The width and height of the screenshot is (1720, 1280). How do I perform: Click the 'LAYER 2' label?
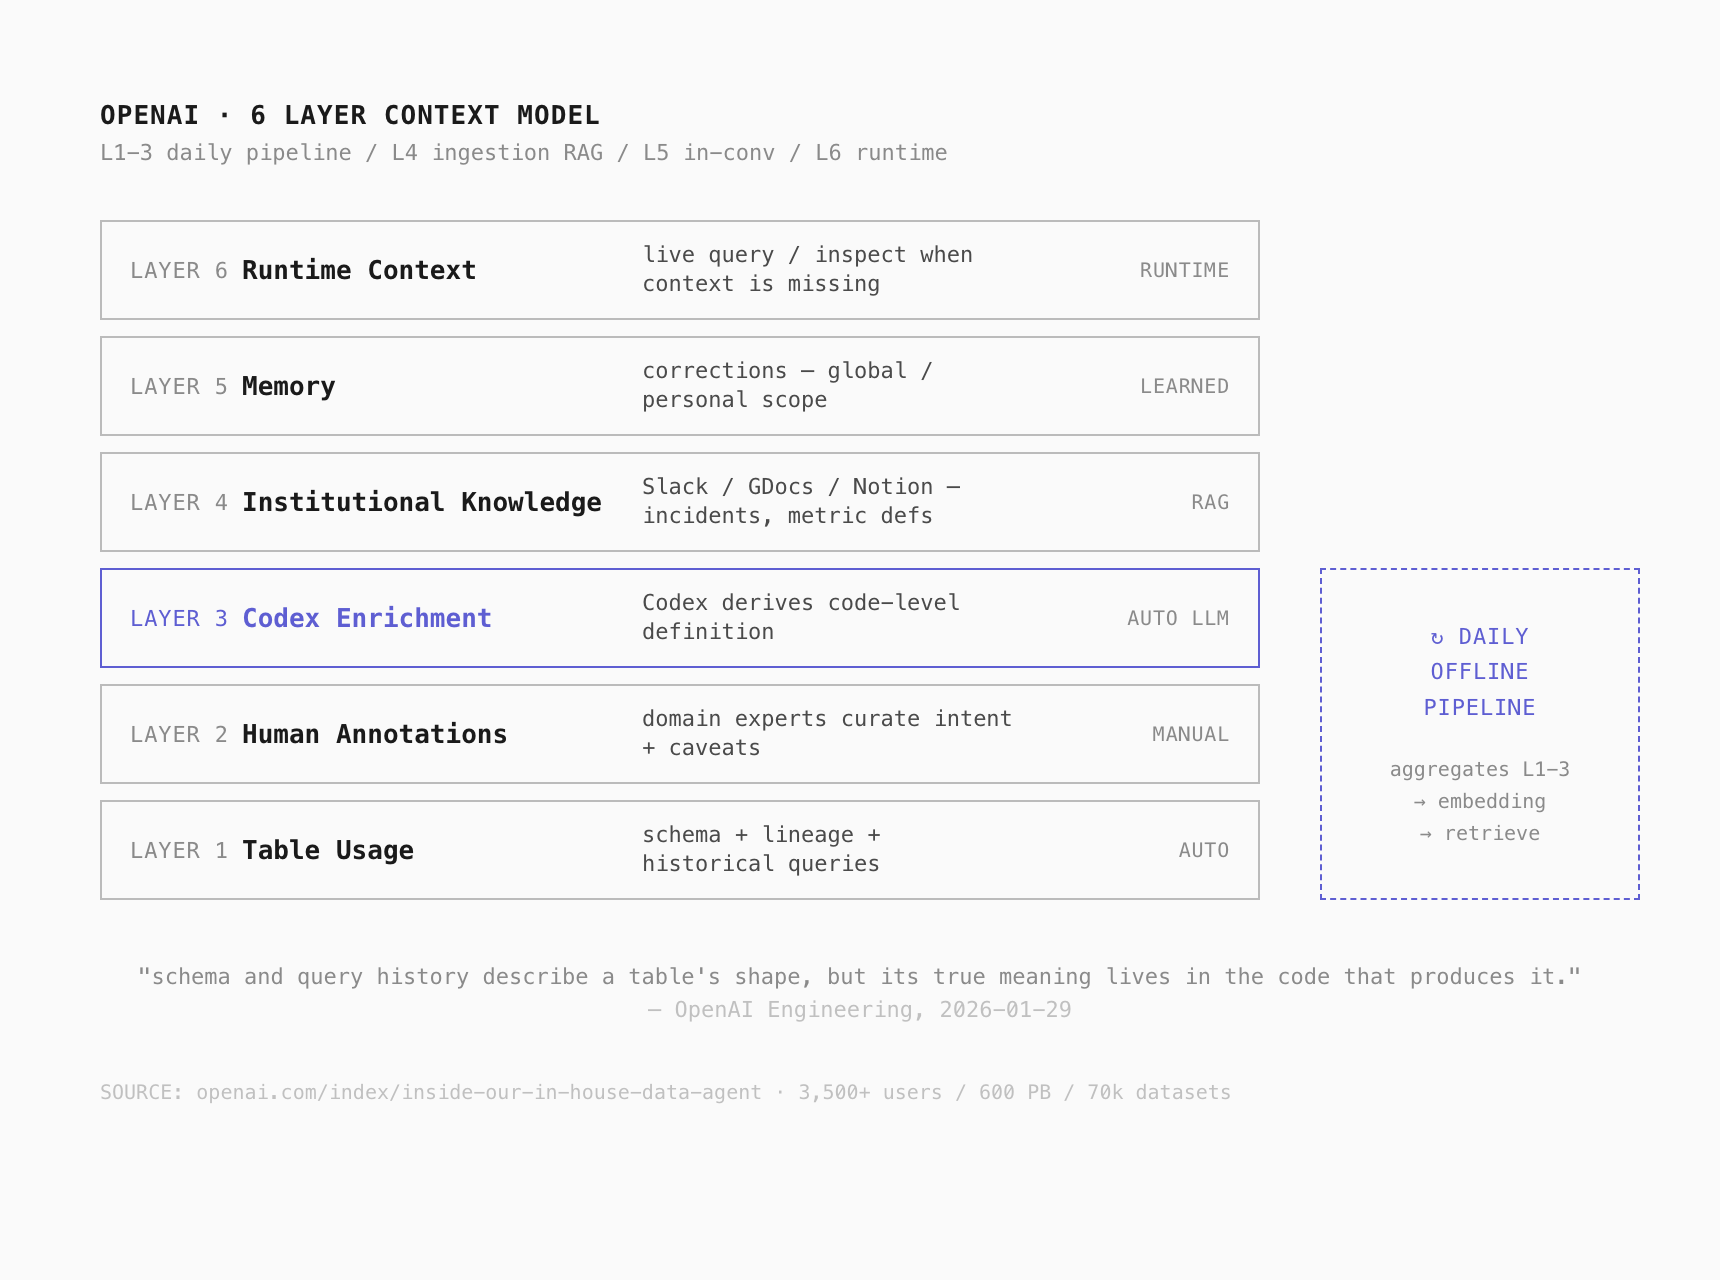coord(179,734)
